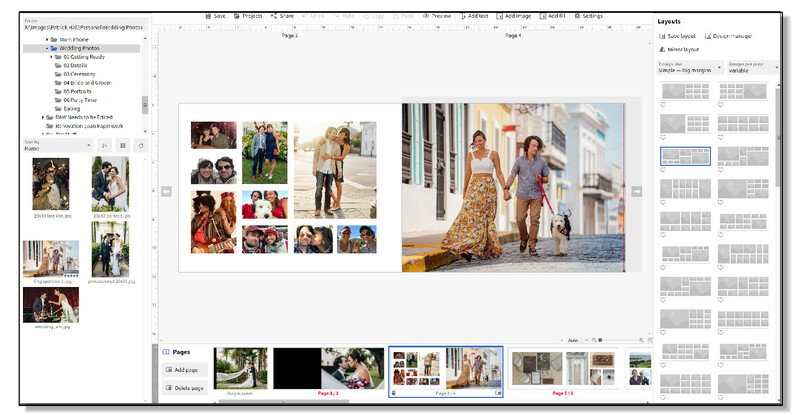800x415 pixels.
Task: Click Save layout in the Layouts panel
Action: (678, 36)
